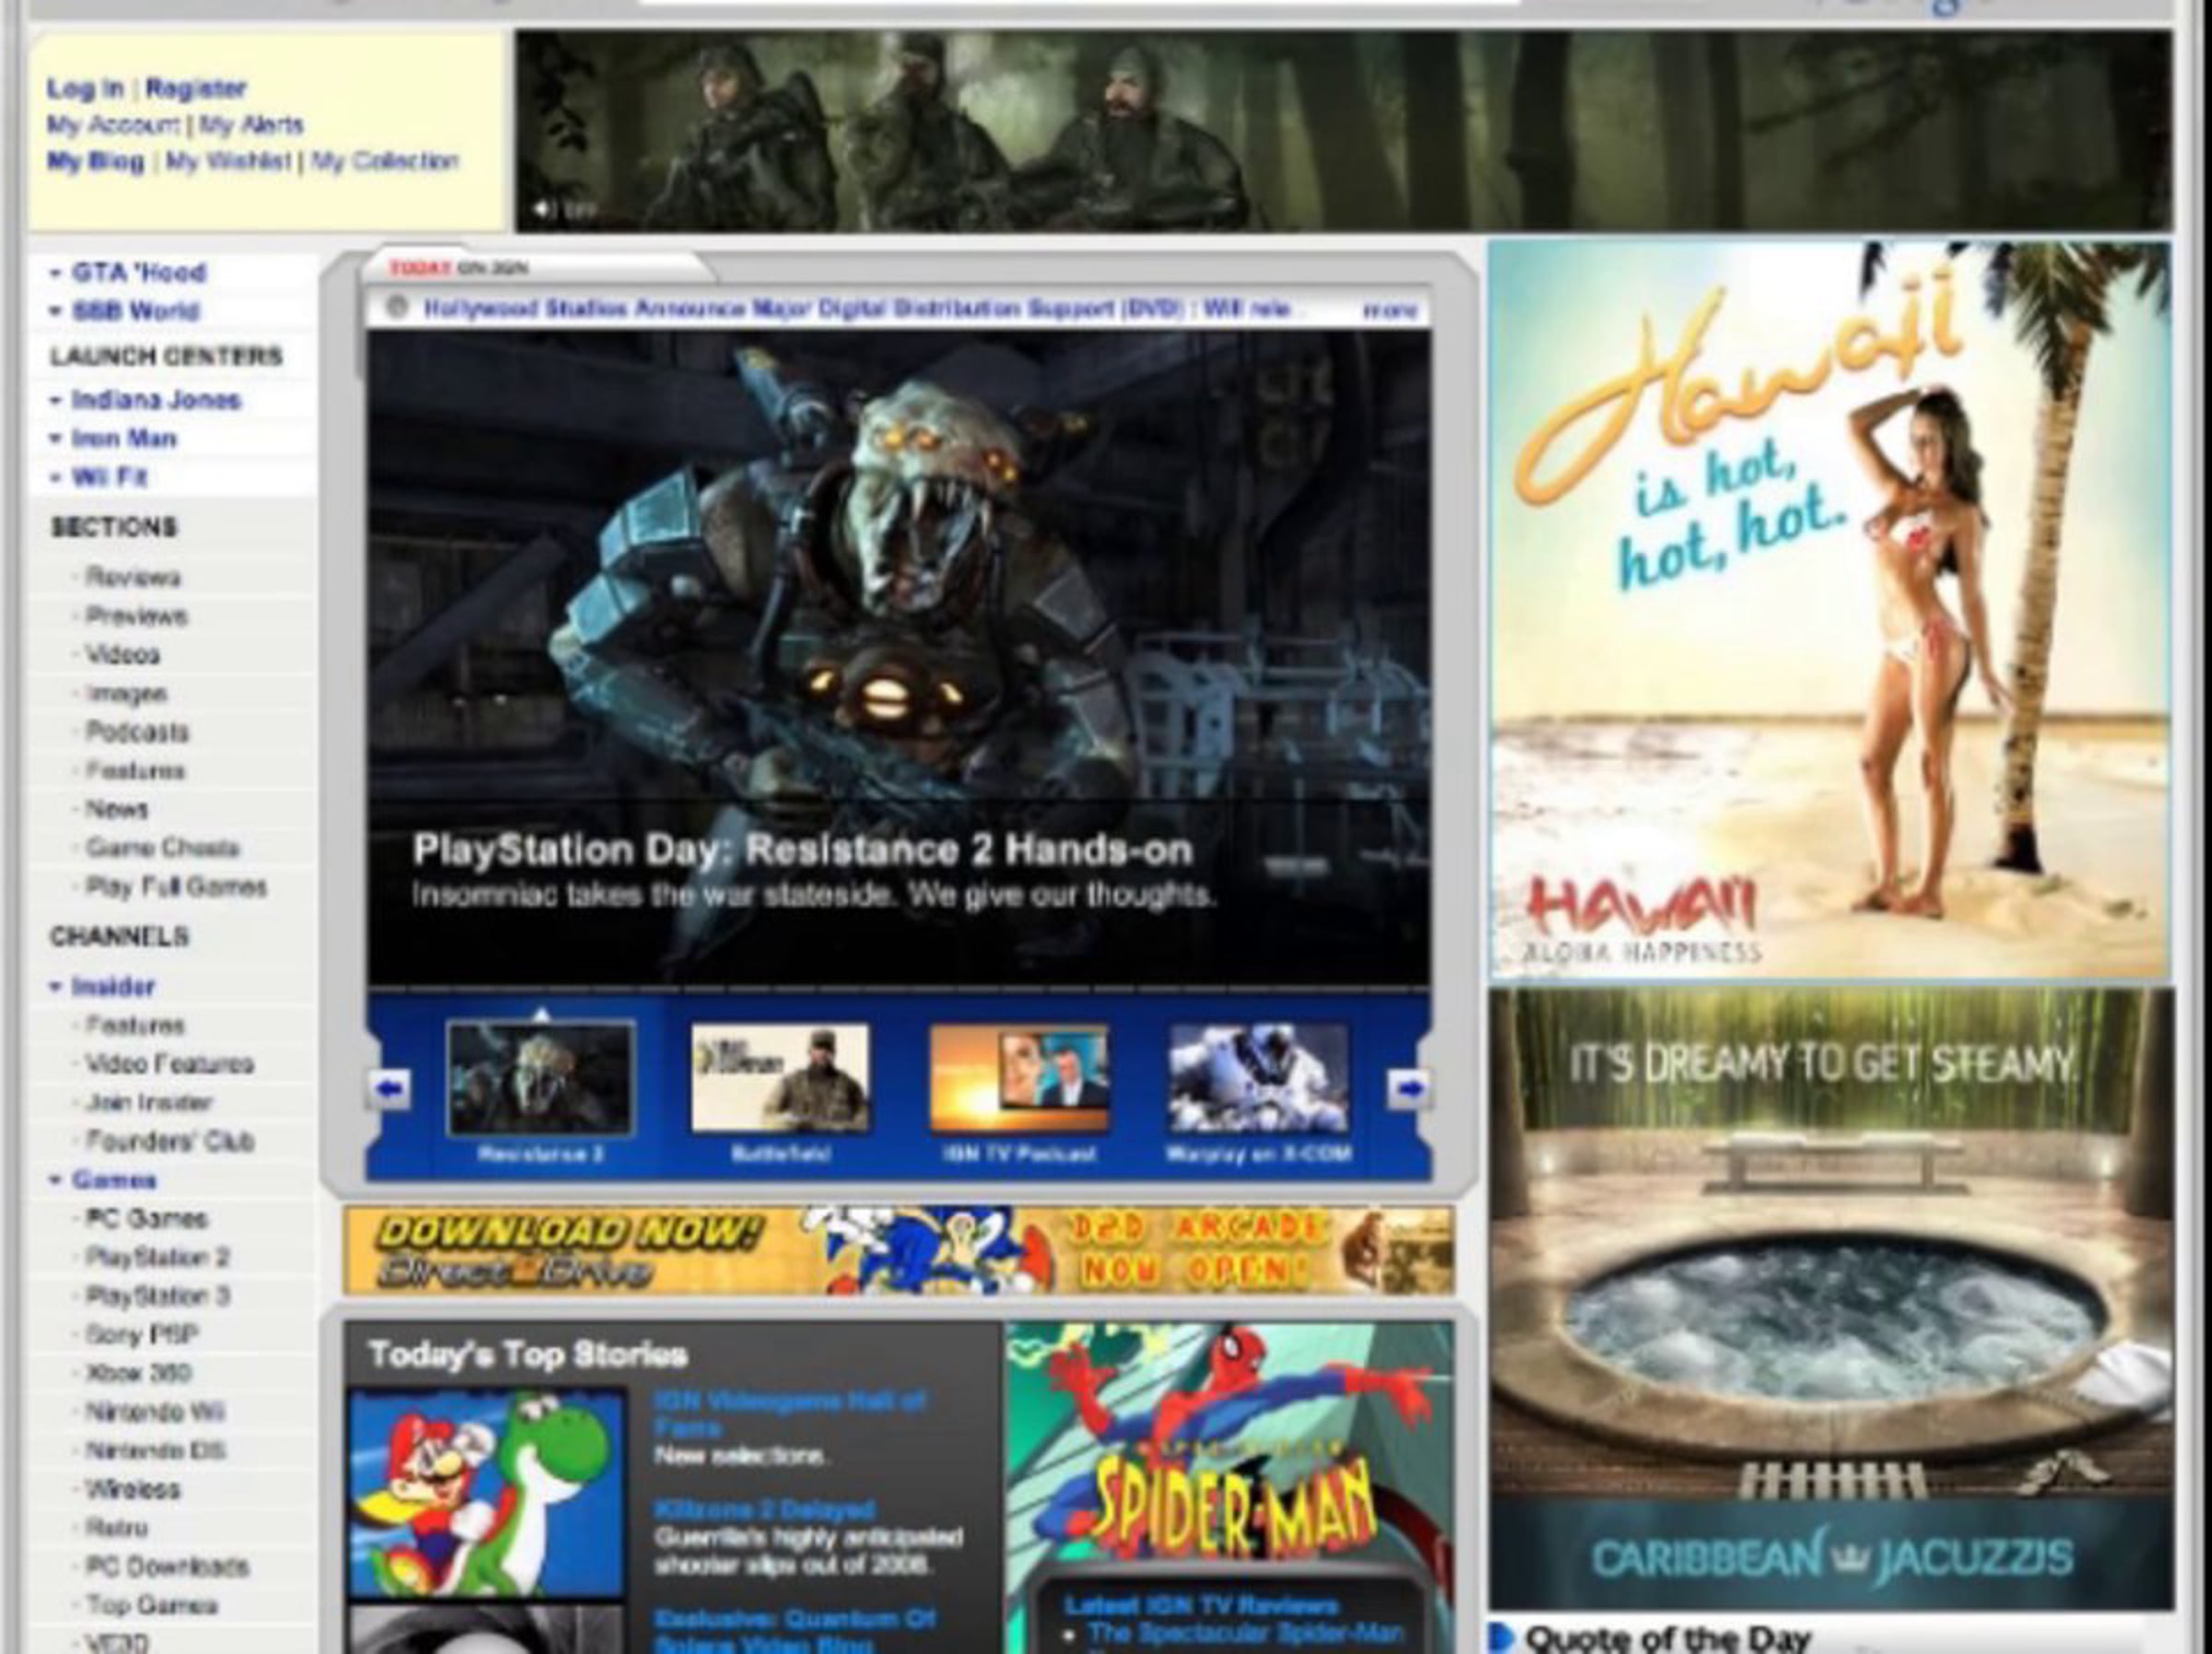Open the PlayStation 3 games link
The image size is (2212, 1654).
pyautogui.click(x=158, y=1296)
